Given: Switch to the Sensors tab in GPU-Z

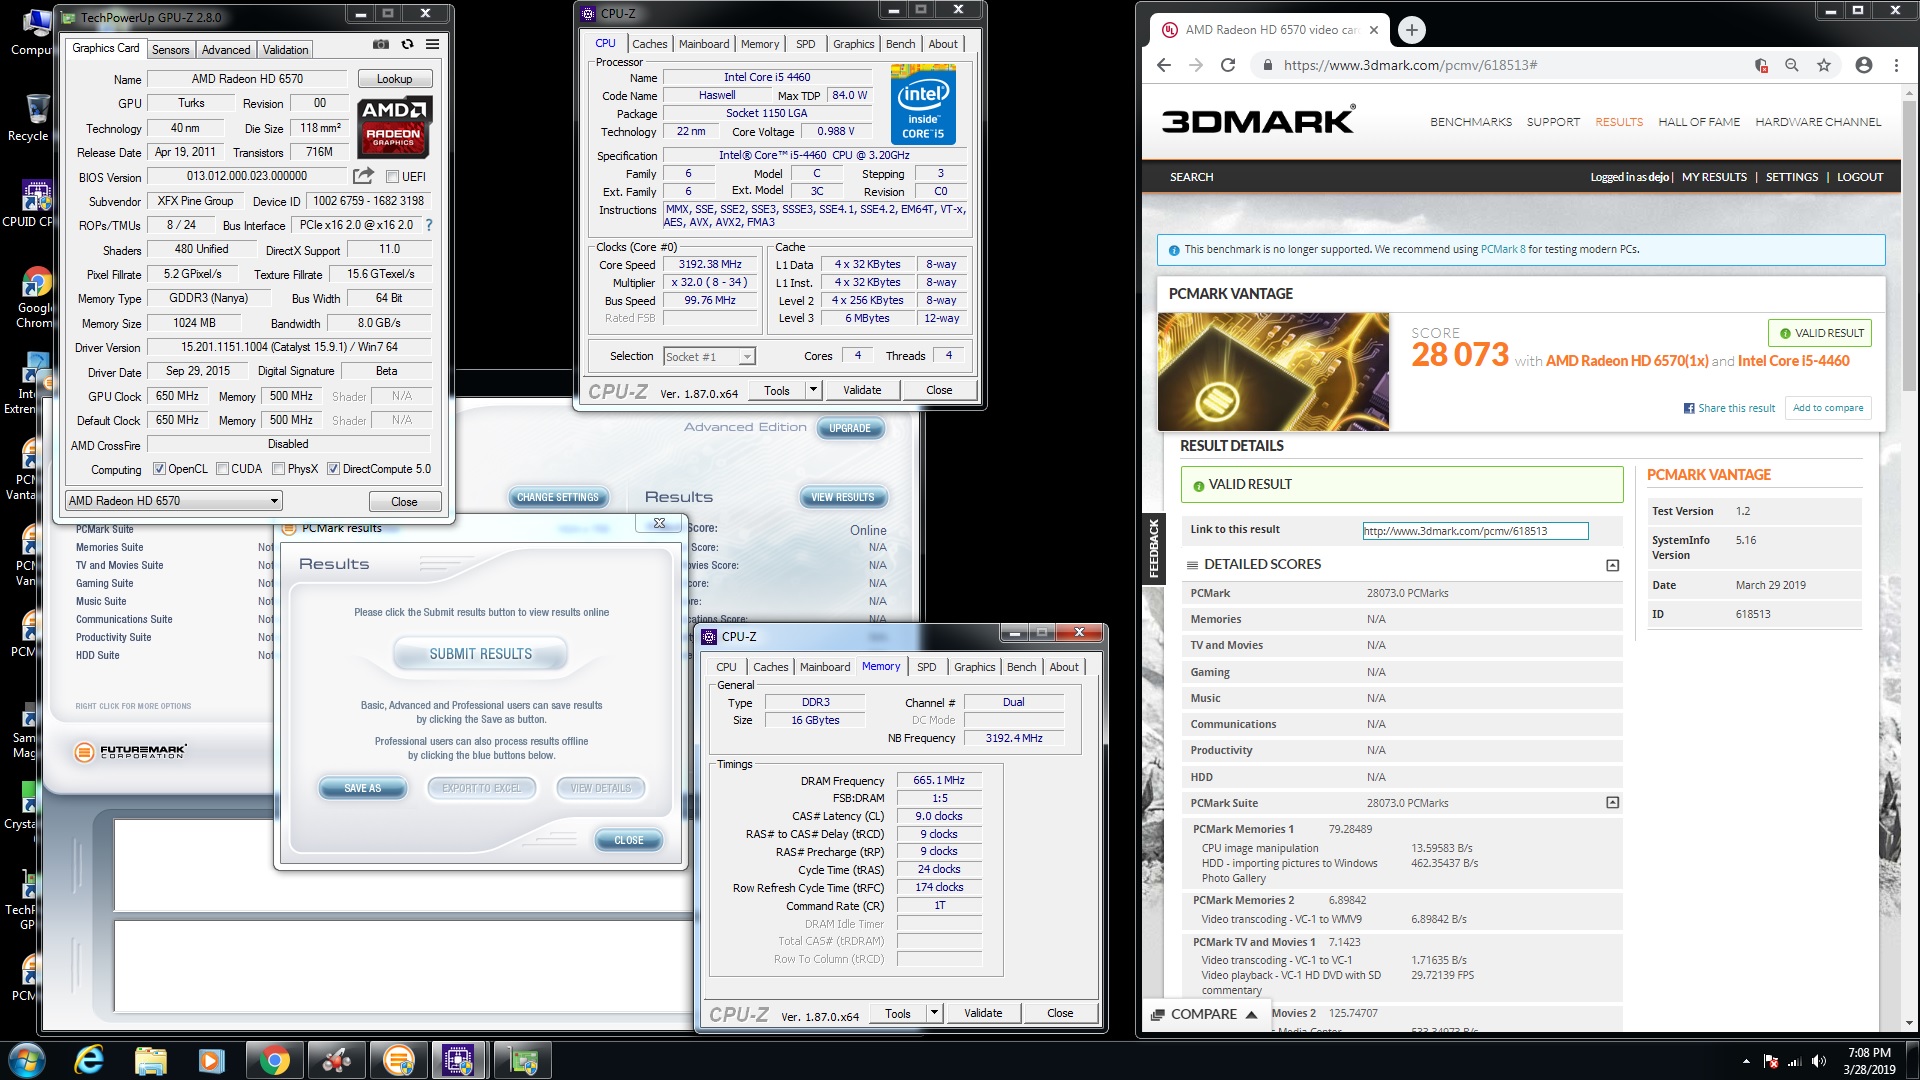Looking at the screenshot, I should click(x=170, y=50).
